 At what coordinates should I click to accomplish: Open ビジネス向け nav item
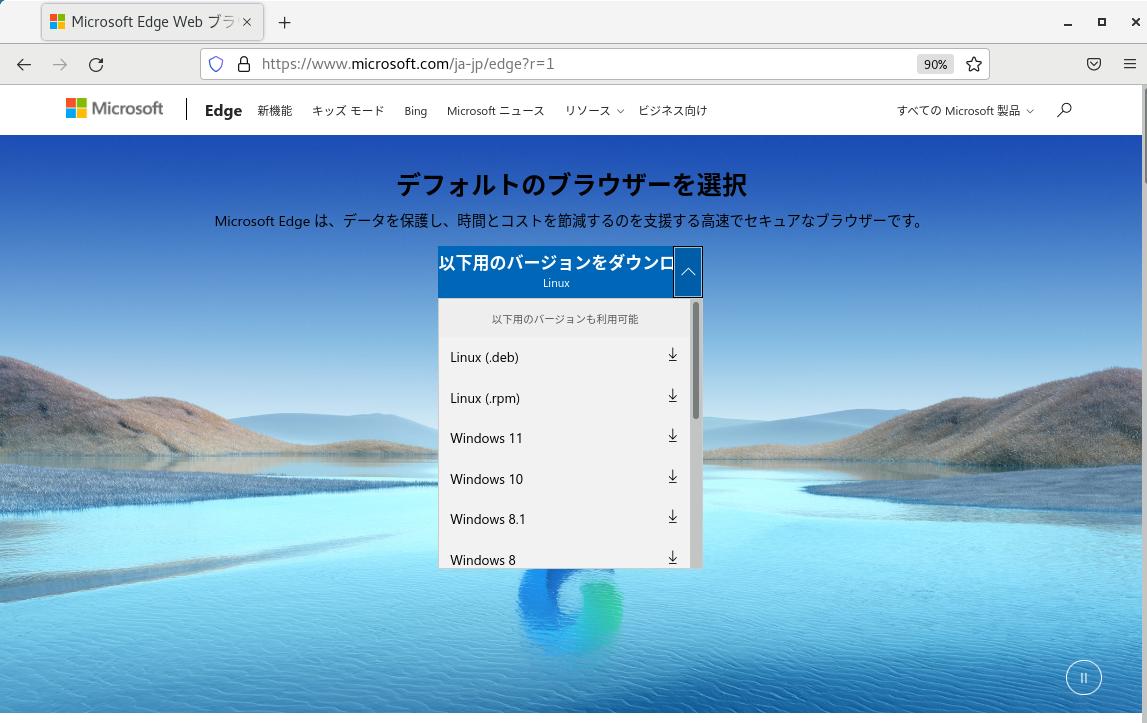[x=672, y=110]
